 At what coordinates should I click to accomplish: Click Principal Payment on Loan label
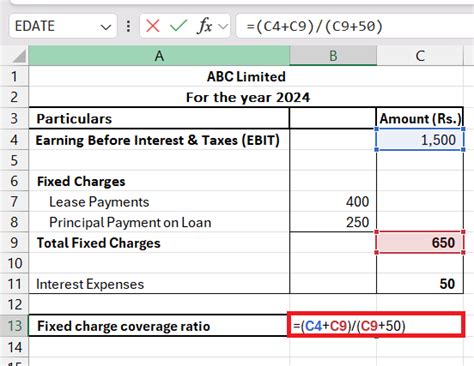[x=130, y=222]
